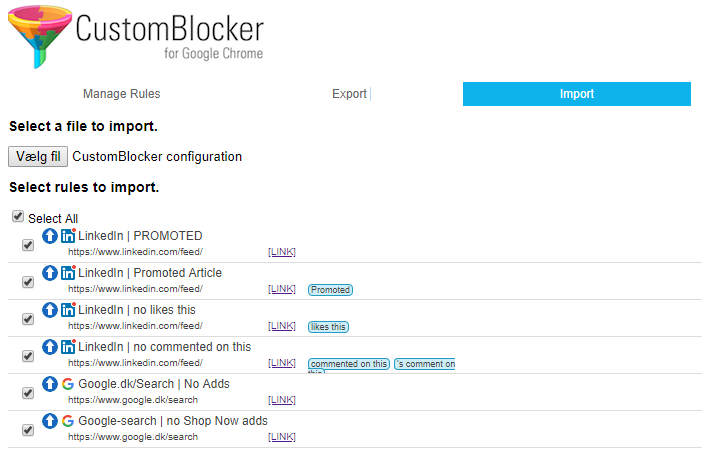Click the LinkedIn logo icon of Promoted Article rule
Screen dimensions: 702x452
[x=68, y=273]
